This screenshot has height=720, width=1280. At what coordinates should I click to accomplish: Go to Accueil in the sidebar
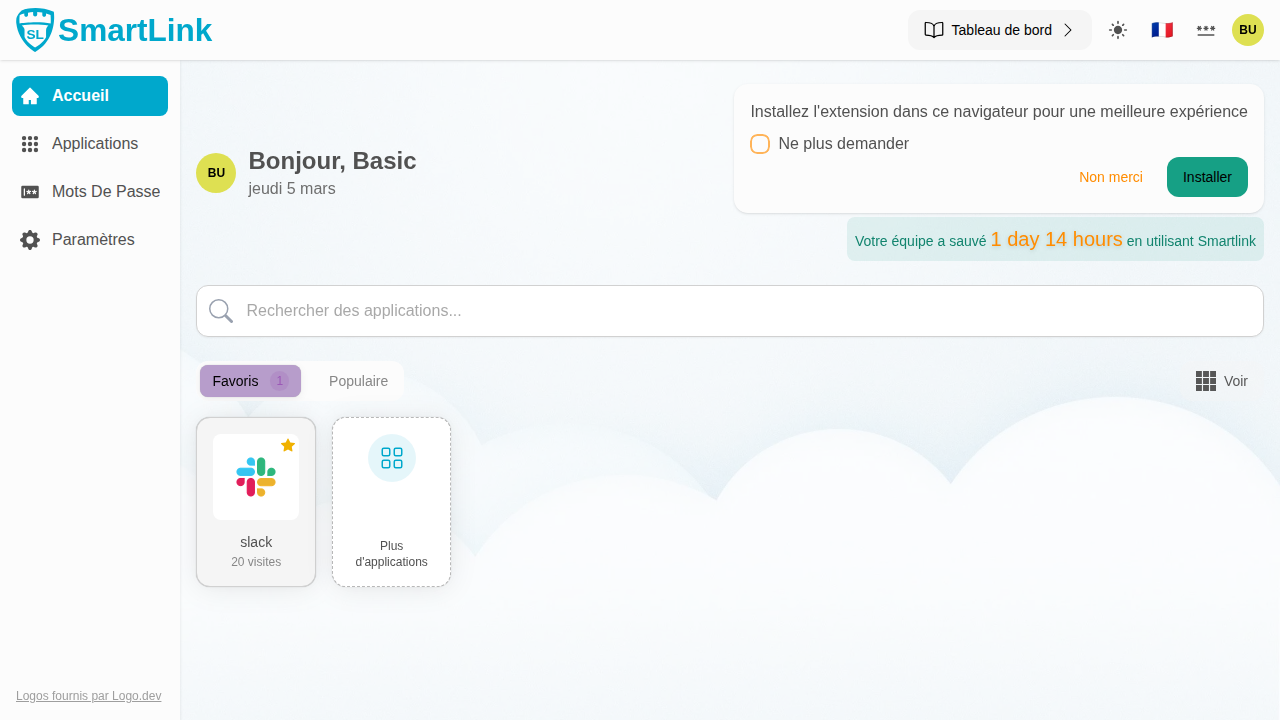[90, 96]
